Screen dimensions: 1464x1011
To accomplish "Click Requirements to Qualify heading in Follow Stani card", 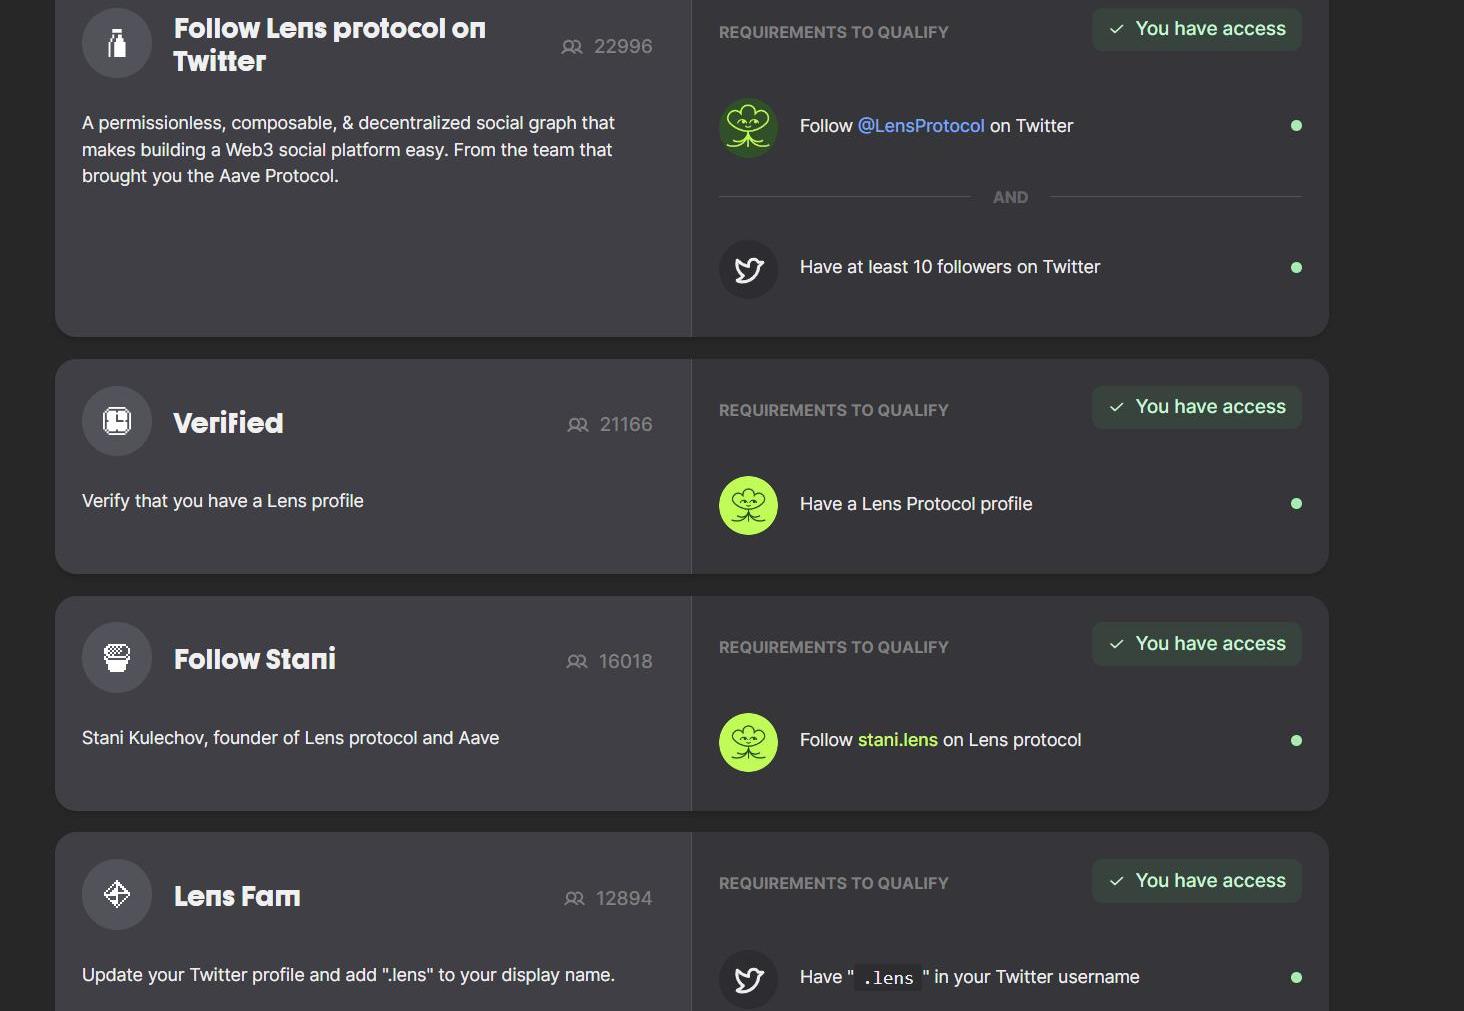I will 834,647.
